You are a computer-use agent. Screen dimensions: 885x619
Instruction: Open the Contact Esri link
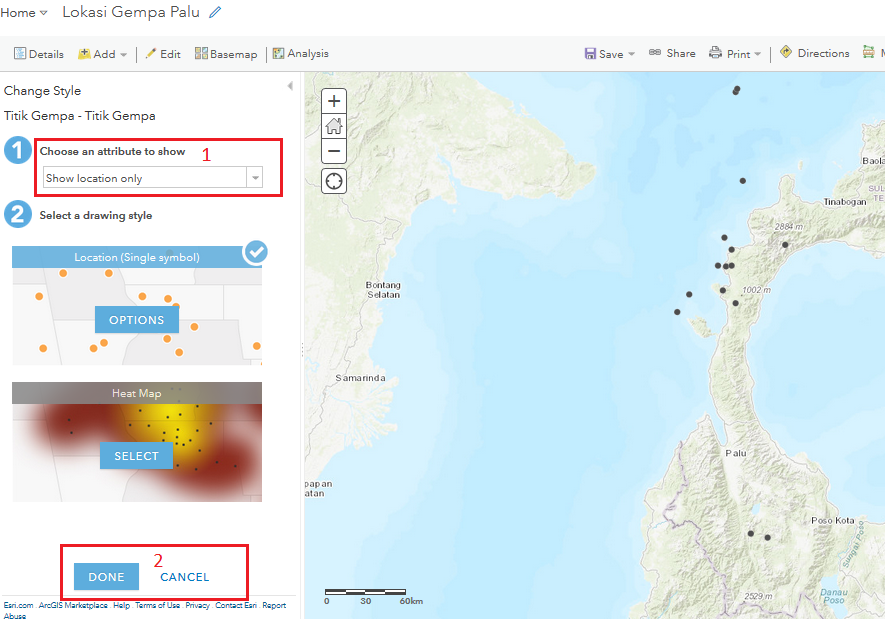[236, 605]
